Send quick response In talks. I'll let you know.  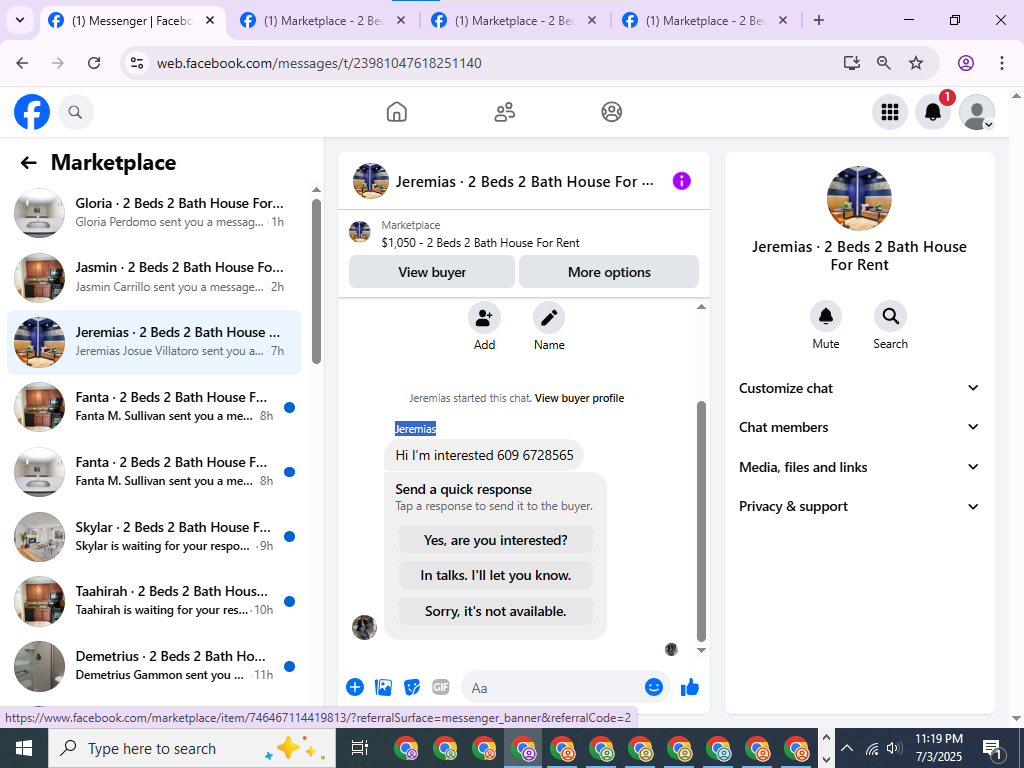coord(496,575)
